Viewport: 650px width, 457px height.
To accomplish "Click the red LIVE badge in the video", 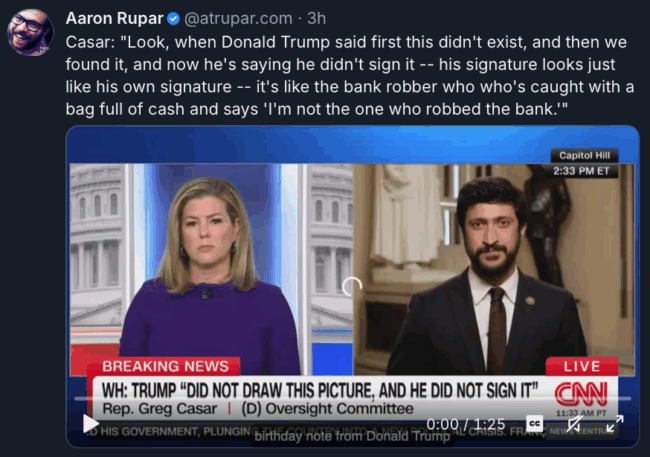I will point(582,367).
